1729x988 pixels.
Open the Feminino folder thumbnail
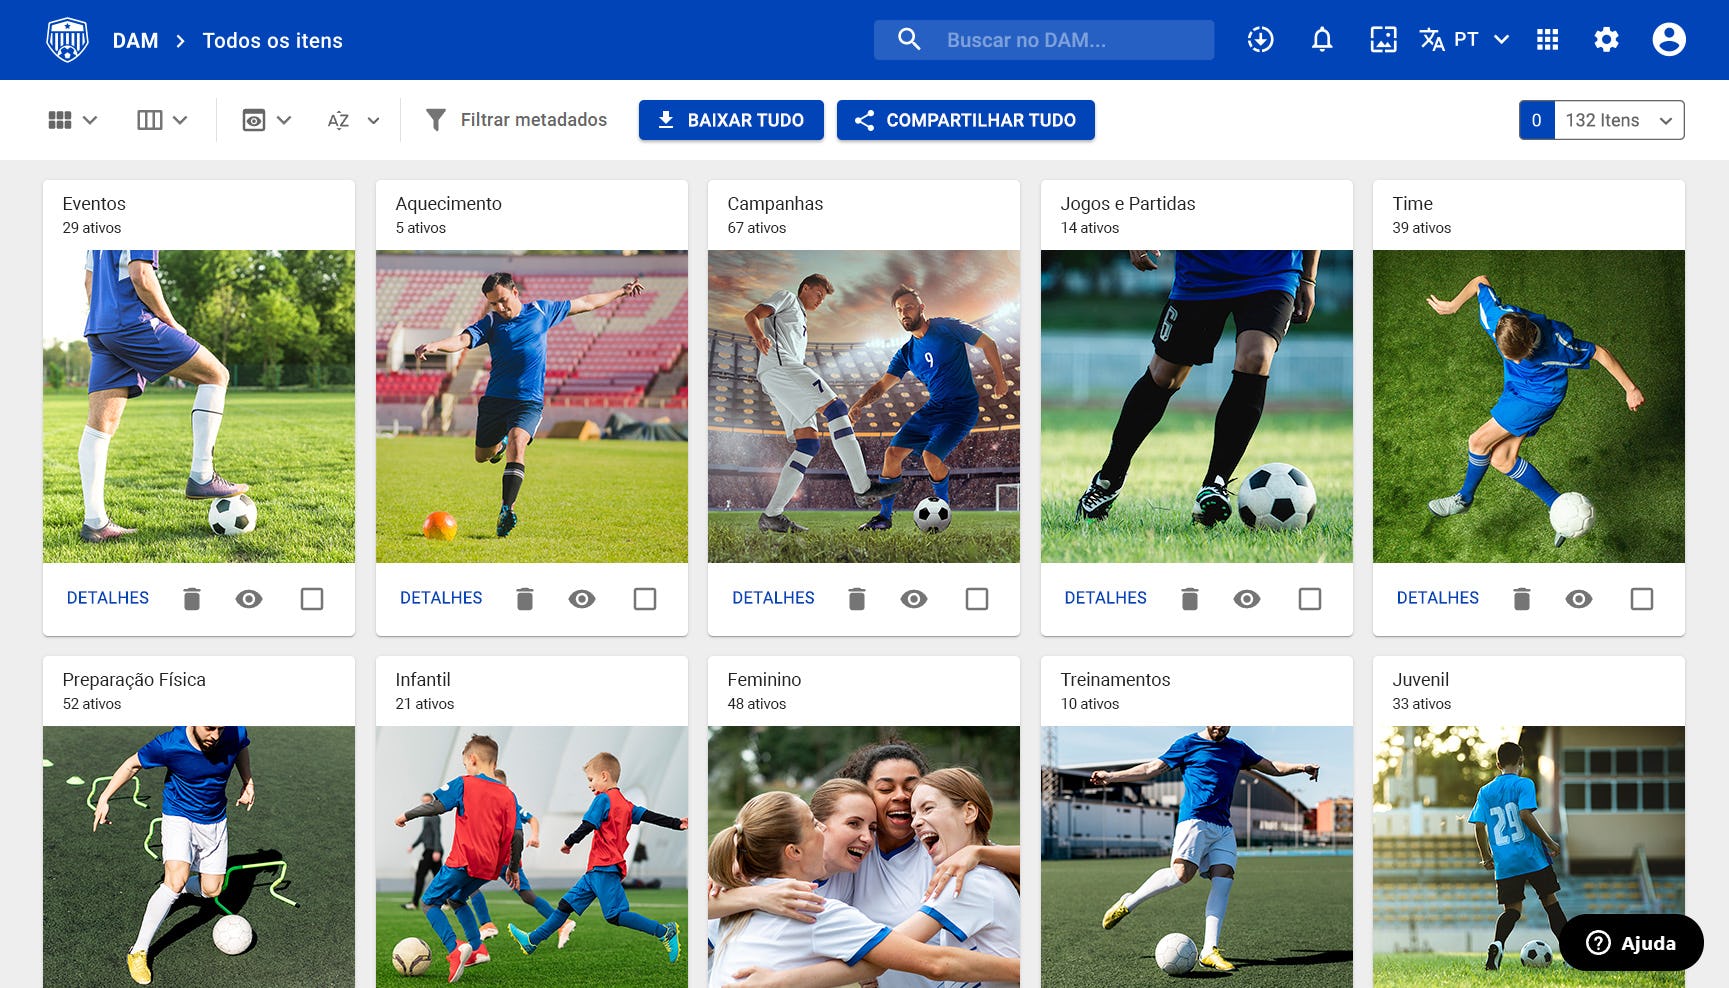[864, 857]
